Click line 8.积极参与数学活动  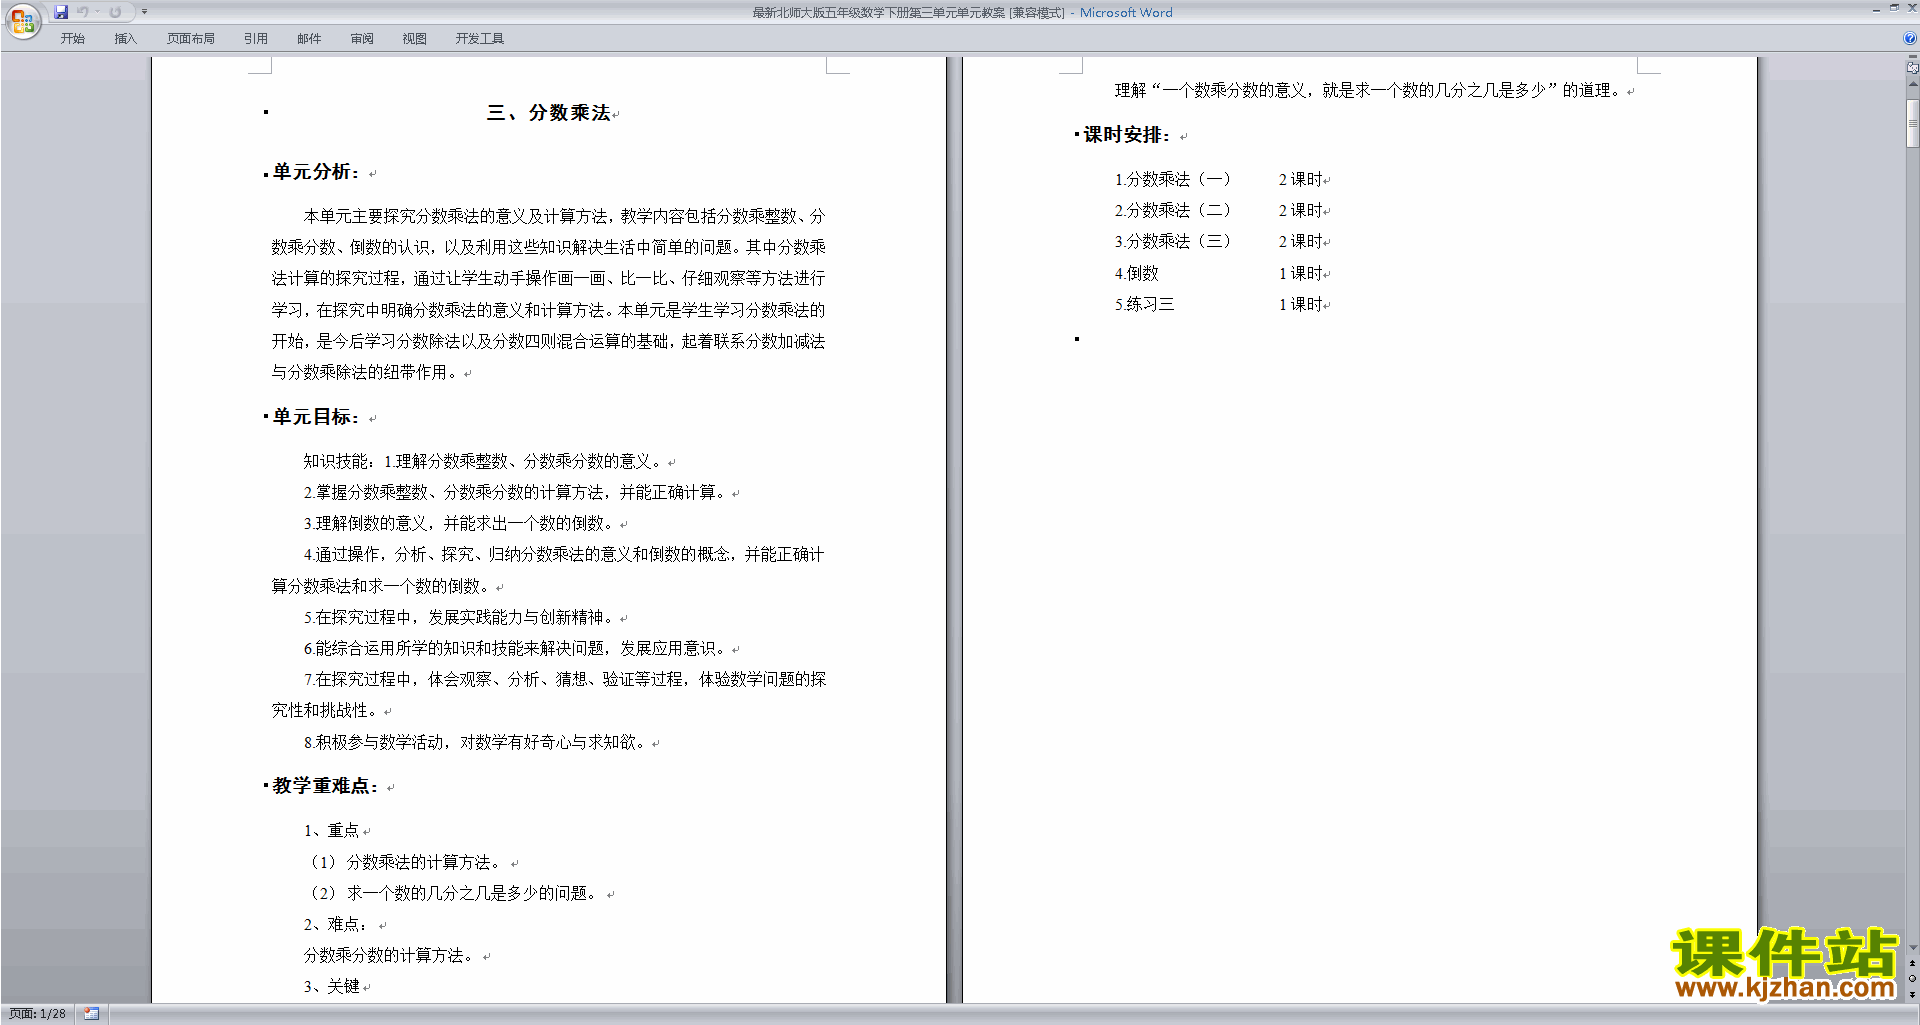pos(475,742)
